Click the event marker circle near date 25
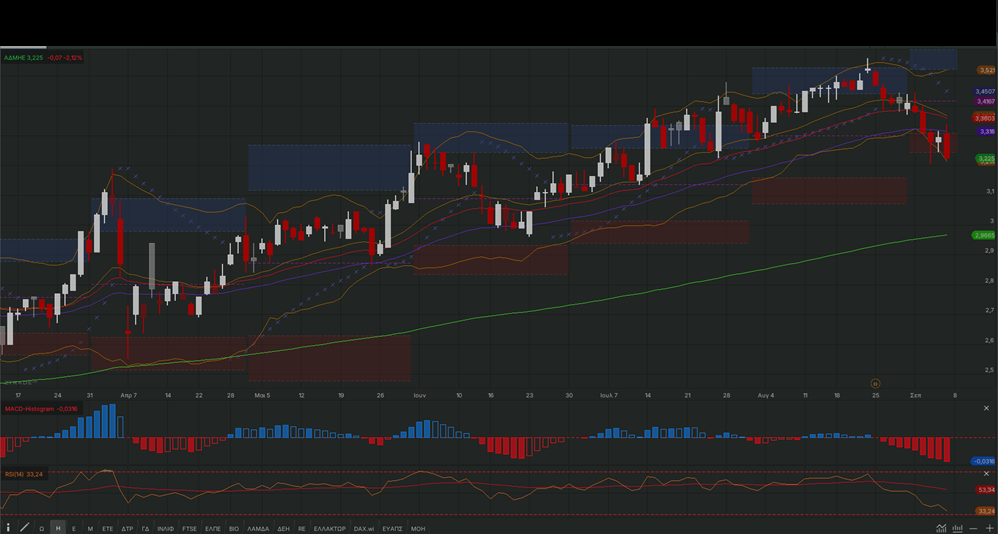 [x=875, y=383]
